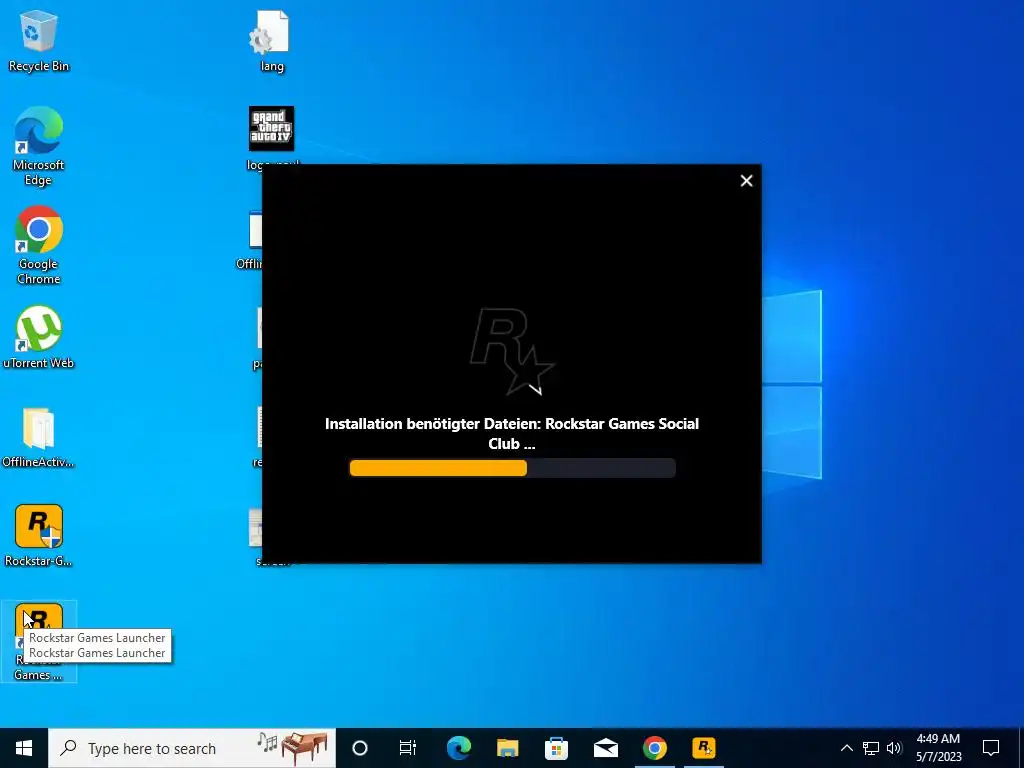The height and width of the screenshot is (768, 1024).
Task: Open Task View in the taskbar
Action: (x=408, y=748)
